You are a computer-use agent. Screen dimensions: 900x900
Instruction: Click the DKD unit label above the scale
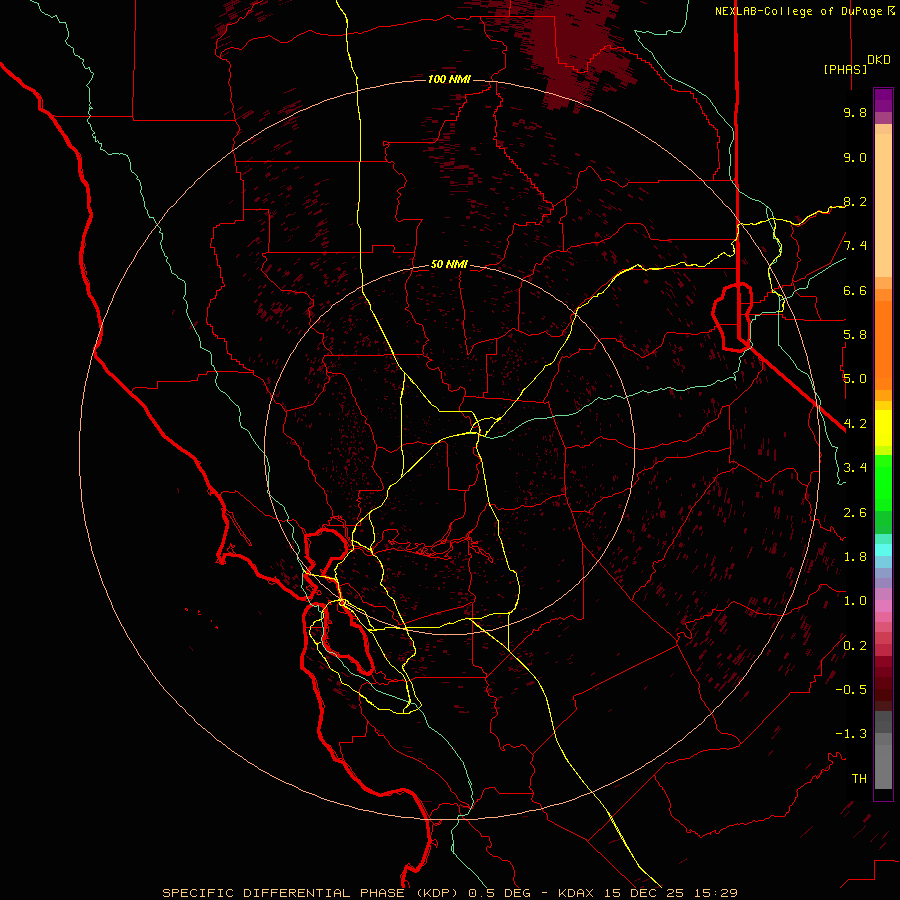(878, 60)
